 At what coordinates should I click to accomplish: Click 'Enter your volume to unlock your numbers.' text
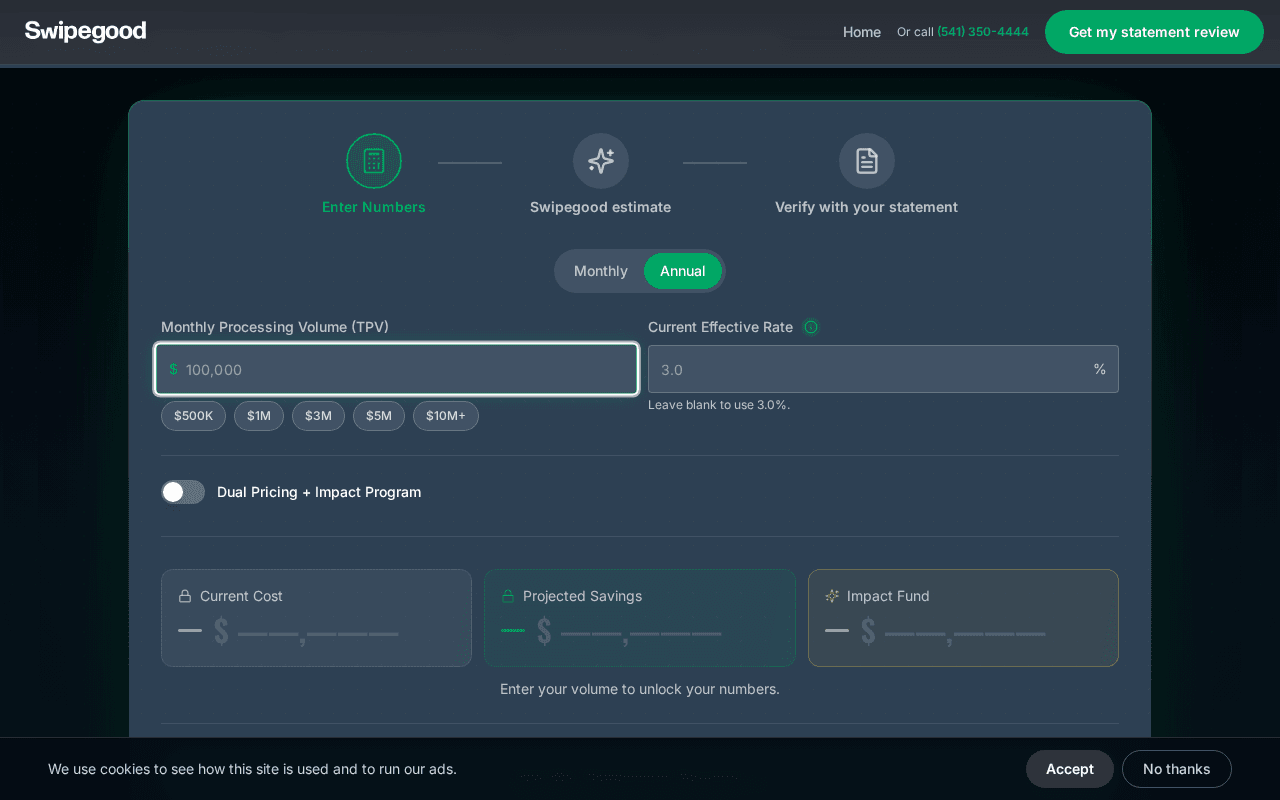tap(640, 689)
